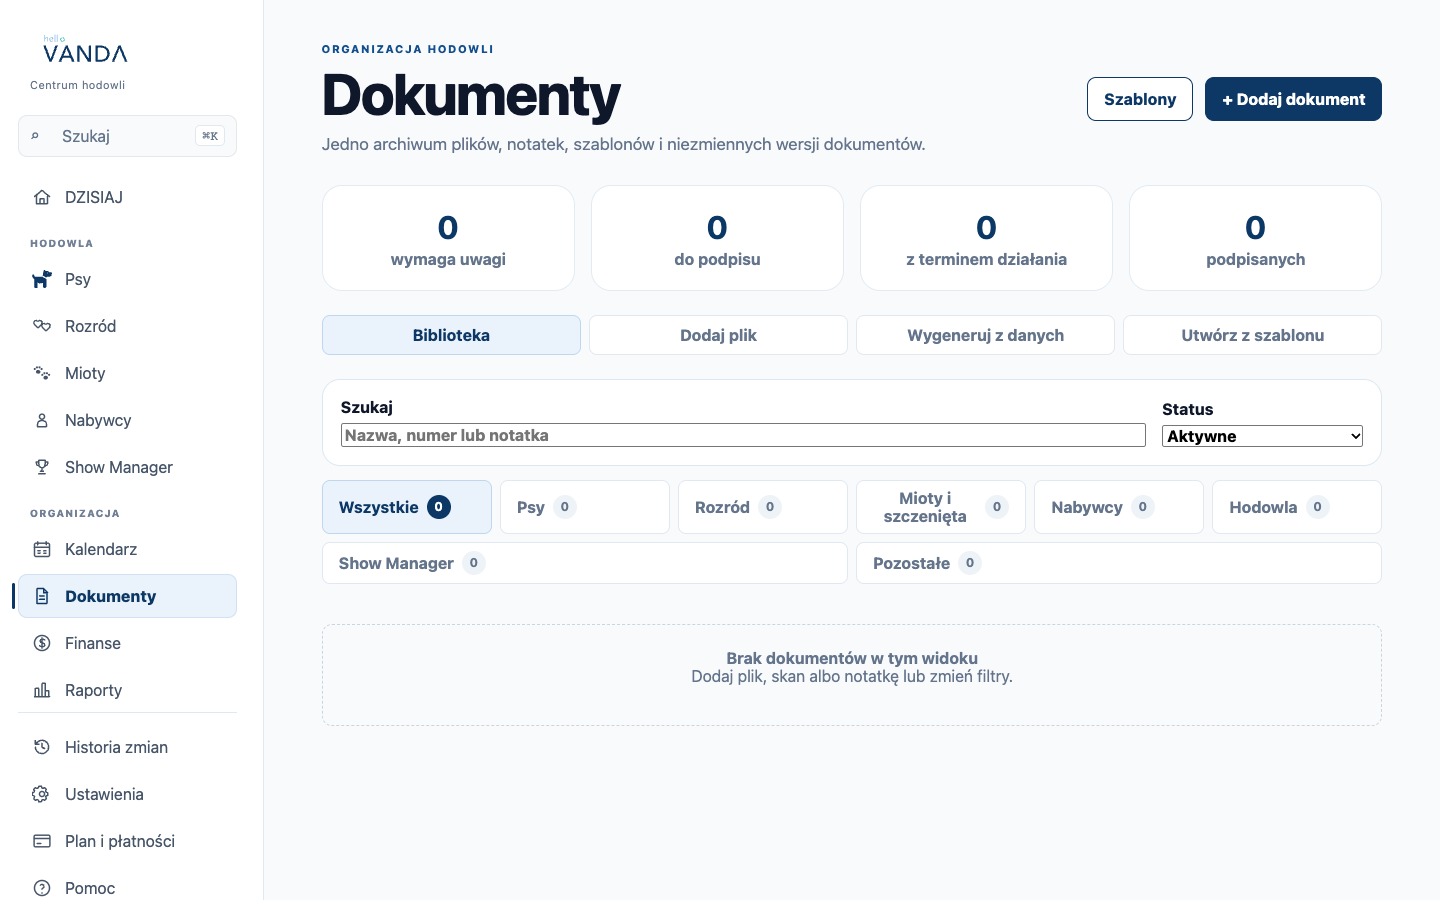This screenshot has height=900, width=1440.
Task: Switch to the Biblioteka tab
Action: (x=451, y=335)
